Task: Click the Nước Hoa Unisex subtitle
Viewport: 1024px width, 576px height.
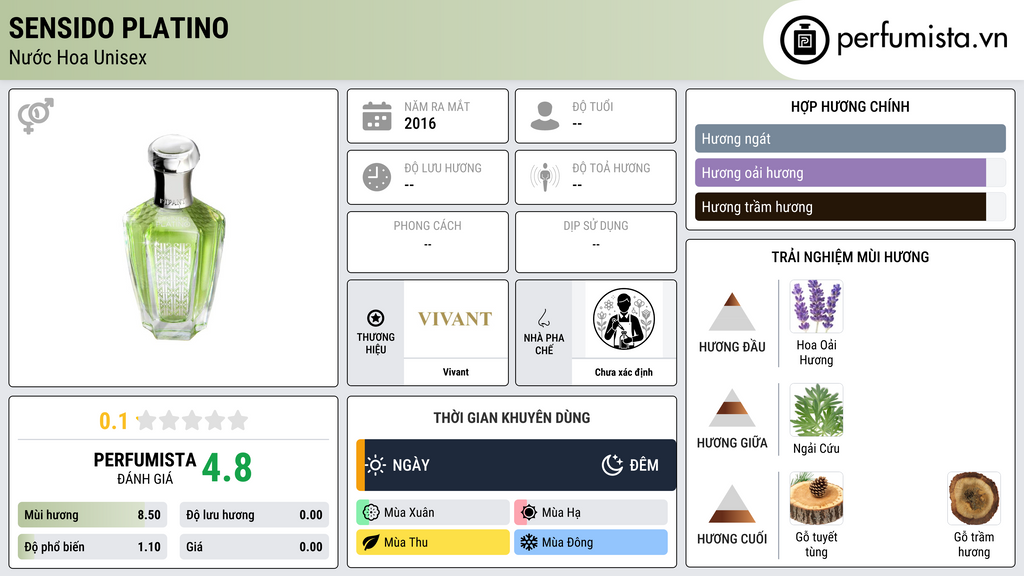Action: tap(78, 57)
